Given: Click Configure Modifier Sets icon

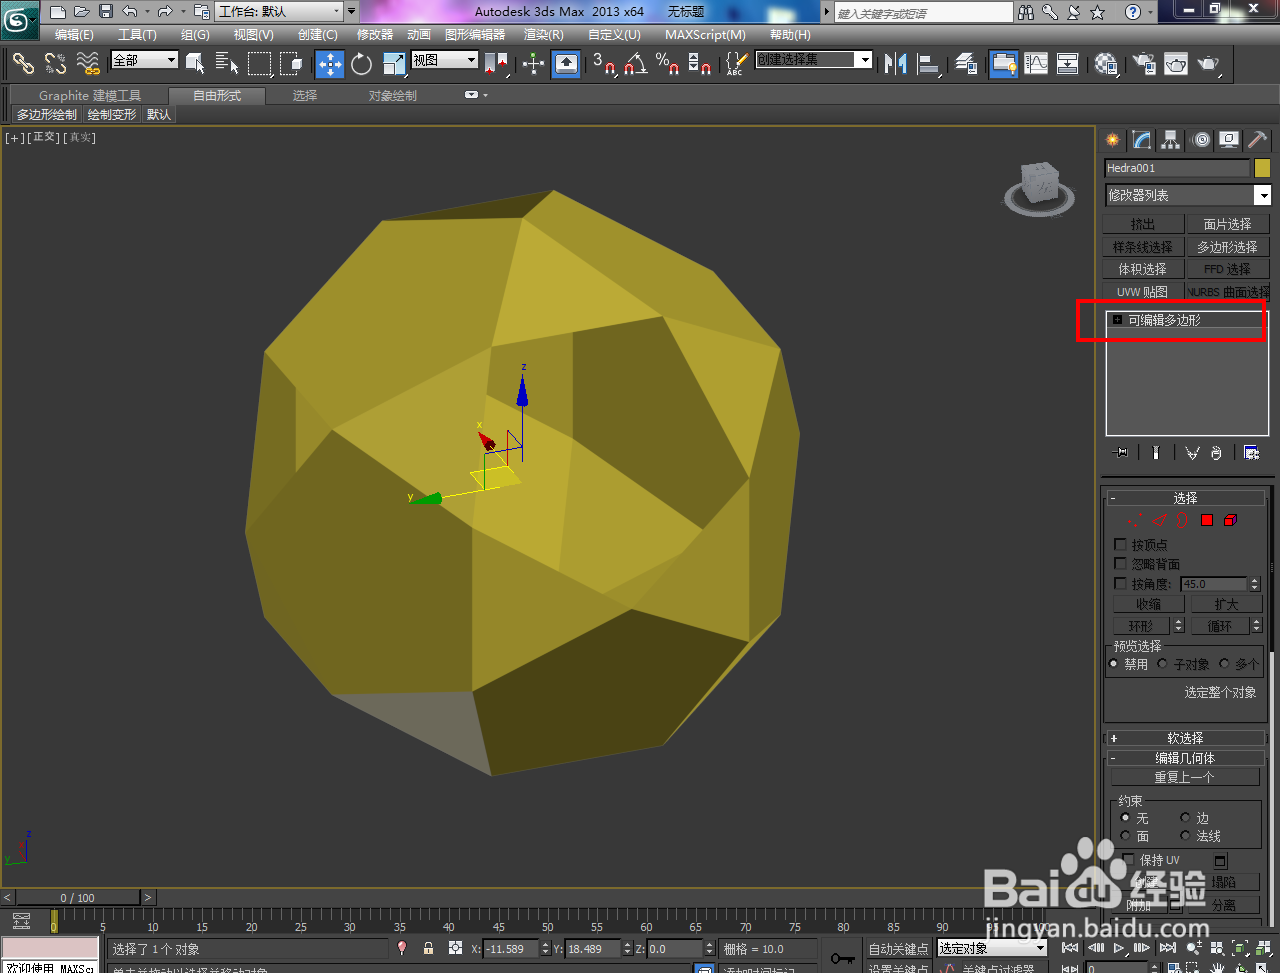Looking at the screenshot, I should pos(1251,452).
